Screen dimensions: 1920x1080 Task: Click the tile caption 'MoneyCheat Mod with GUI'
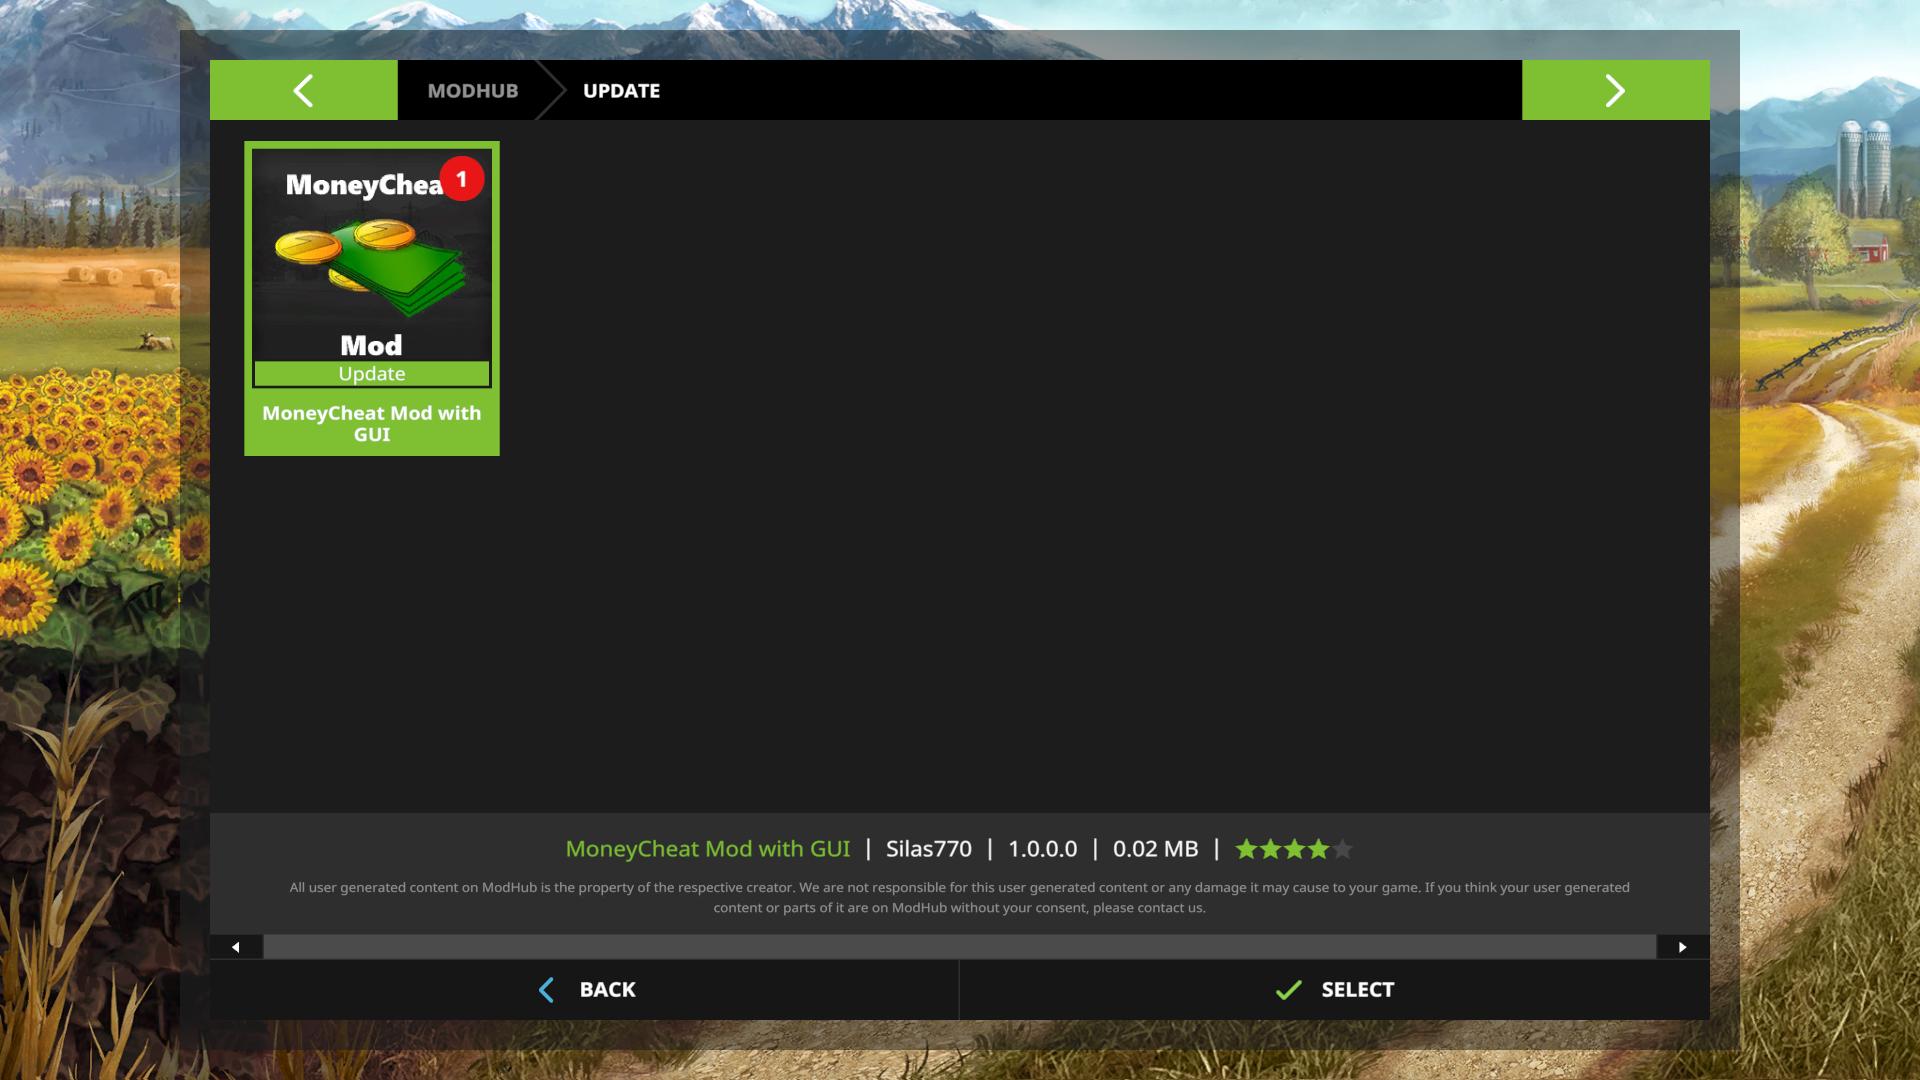(x=371, y=423)
